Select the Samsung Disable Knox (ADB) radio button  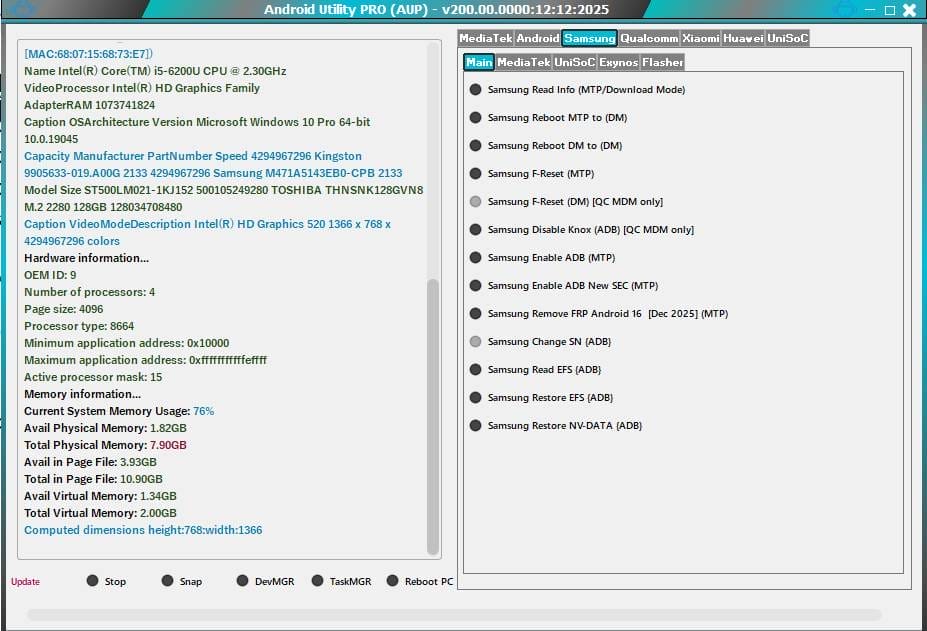[x=475, y=229]
